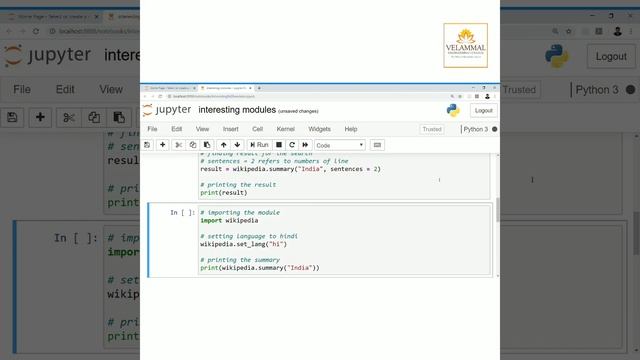
Task: Move the selected cell up with the arrow icon
Action: coord(223,145)
